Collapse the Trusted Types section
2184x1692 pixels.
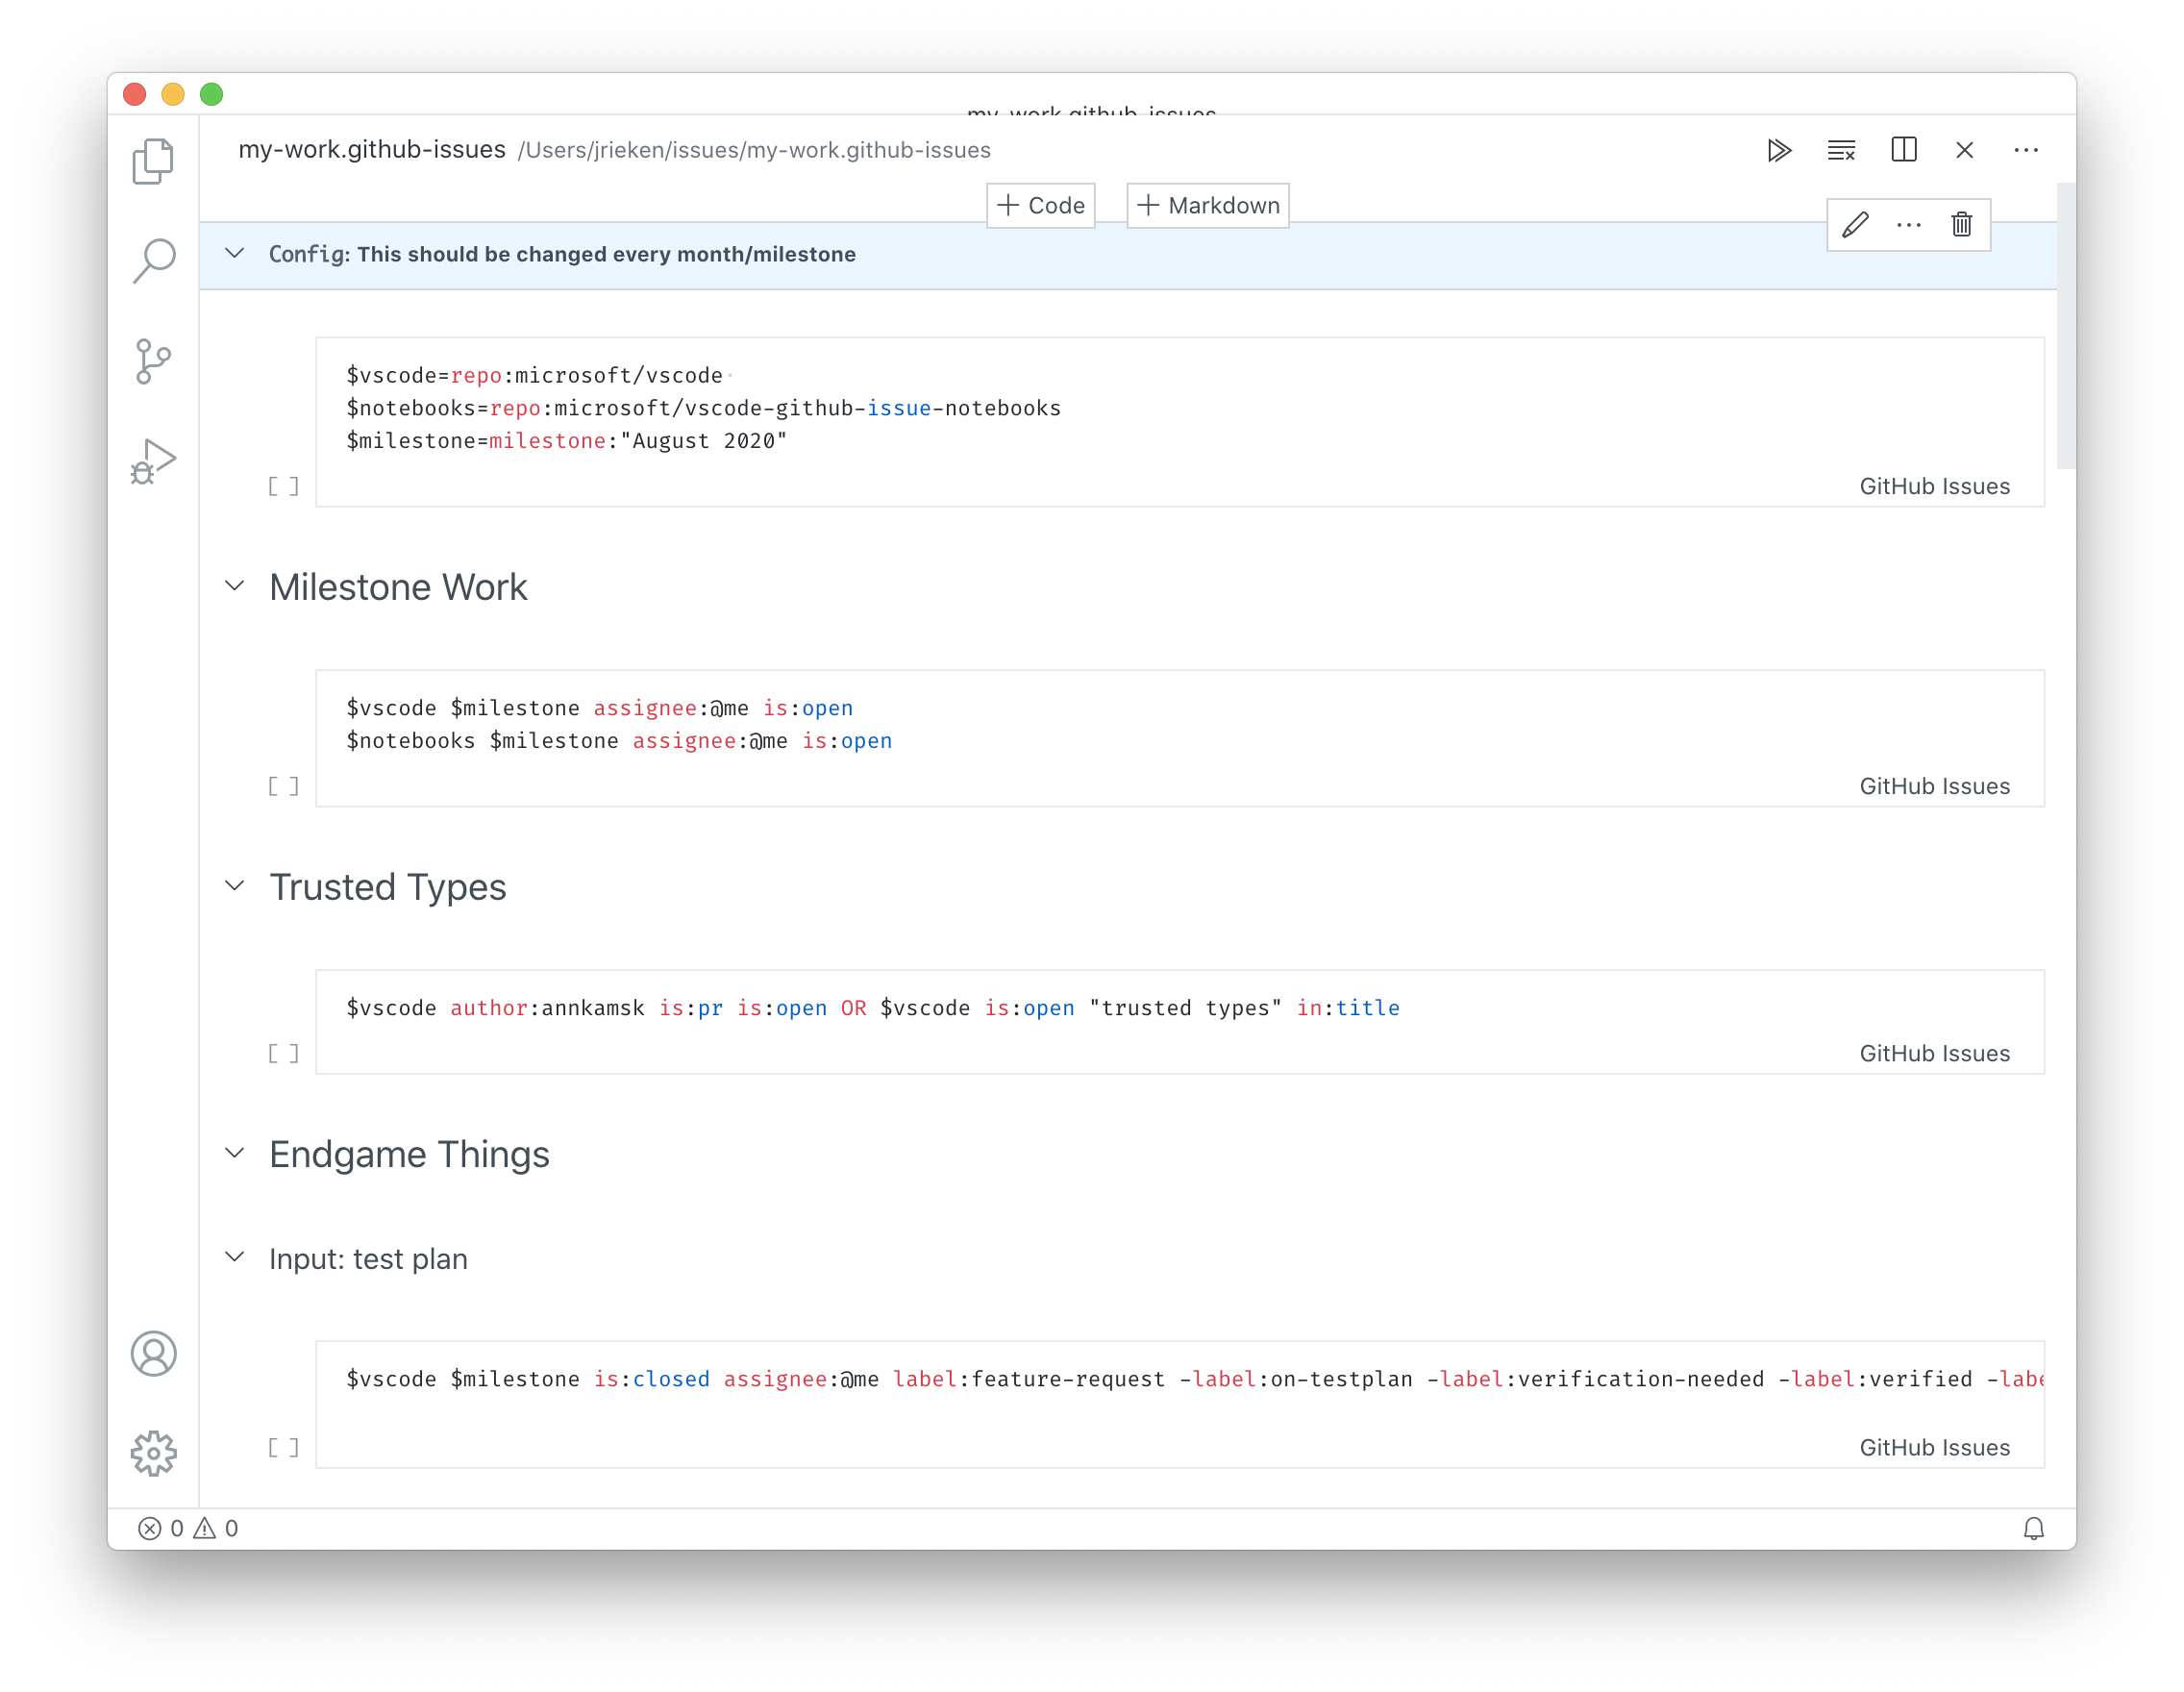[x=235, y=886]
